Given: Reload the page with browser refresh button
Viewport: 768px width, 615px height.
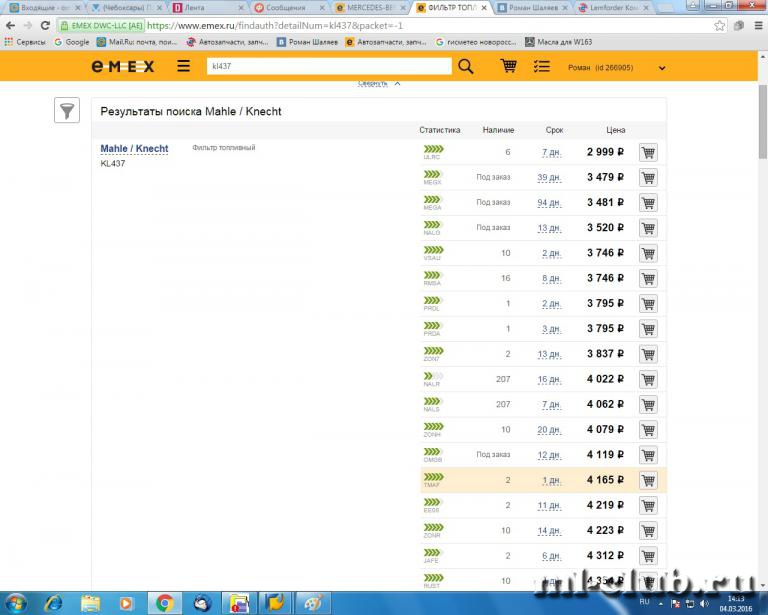Looking at the screenshot, I should tap(45, 25).
